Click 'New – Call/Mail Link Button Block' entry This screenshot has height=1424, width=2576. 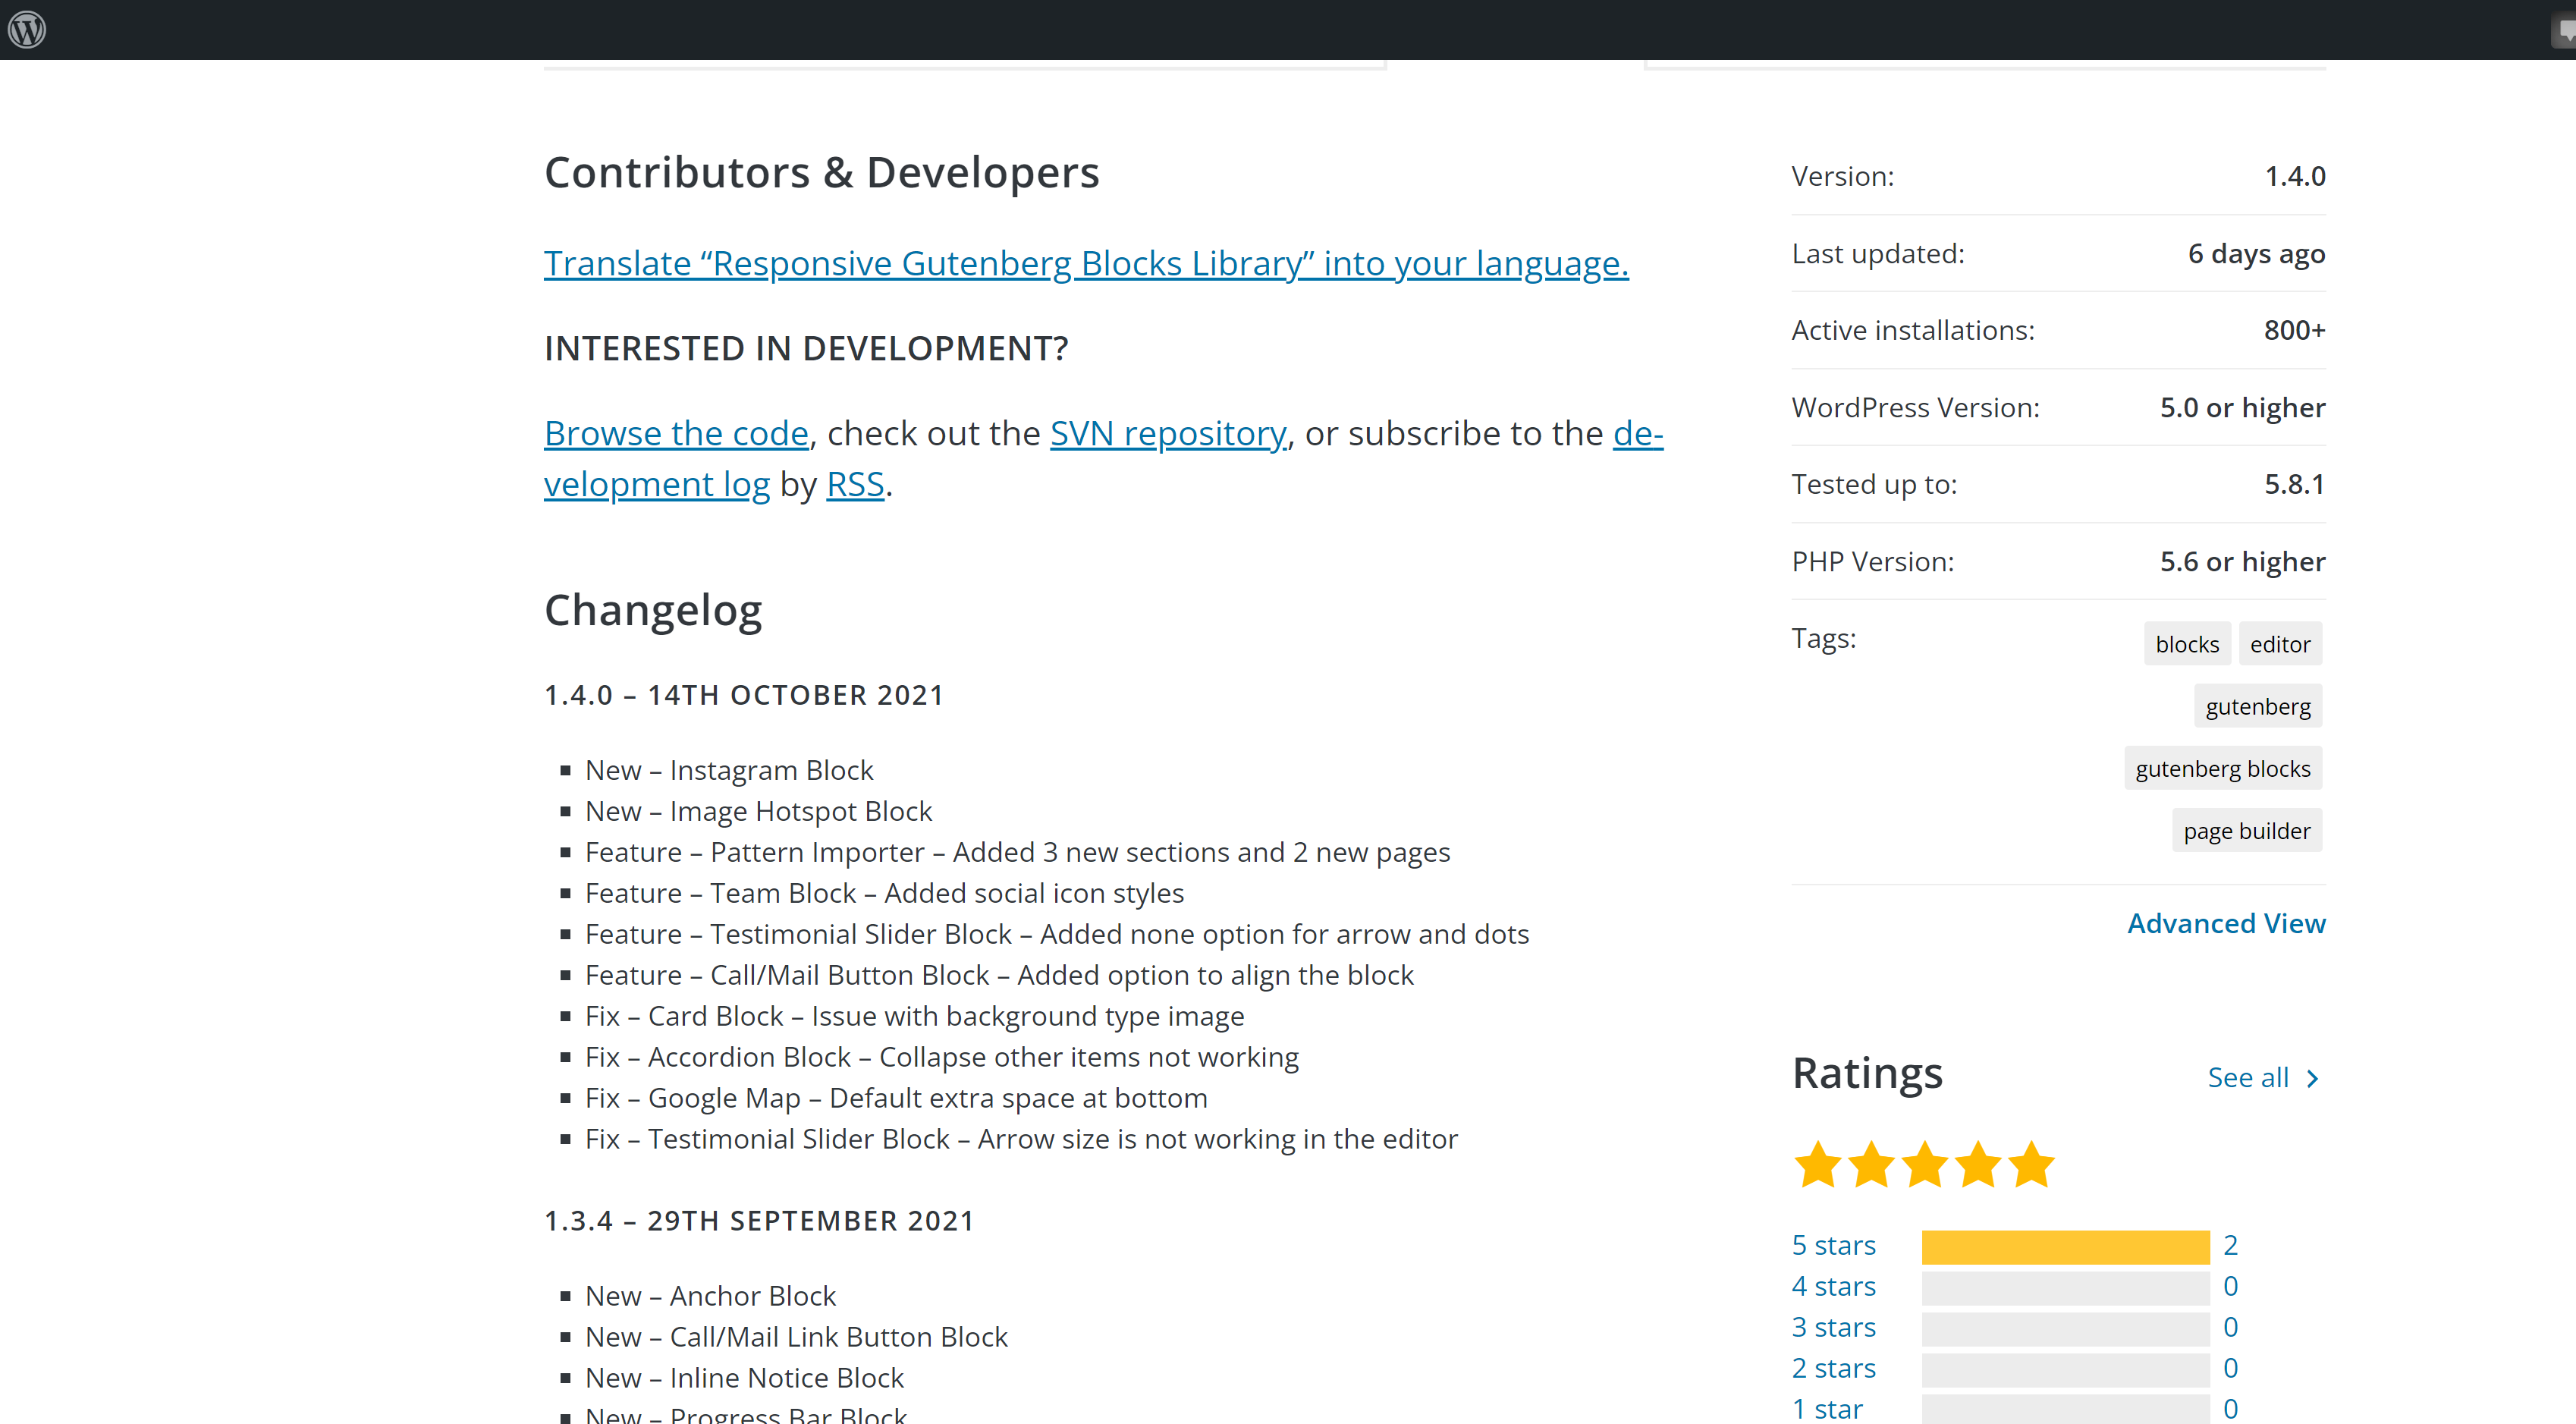pos(796,1337)
